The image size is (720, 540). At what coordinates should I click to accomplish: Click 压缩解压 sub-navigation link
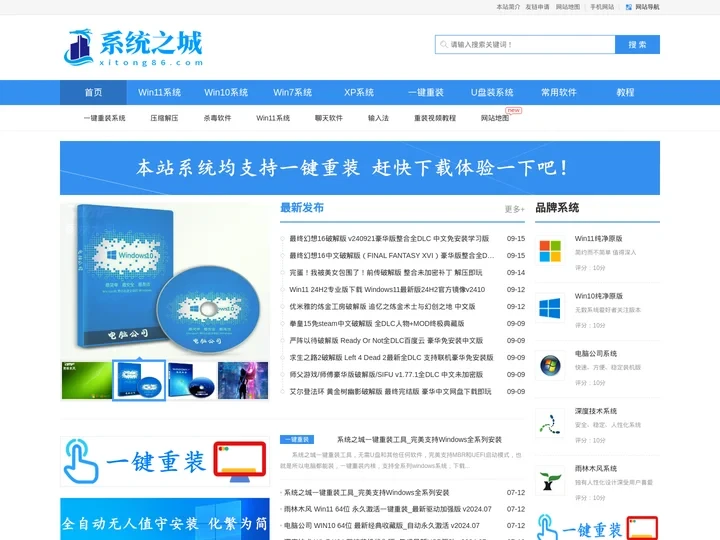tap(164, 118)
